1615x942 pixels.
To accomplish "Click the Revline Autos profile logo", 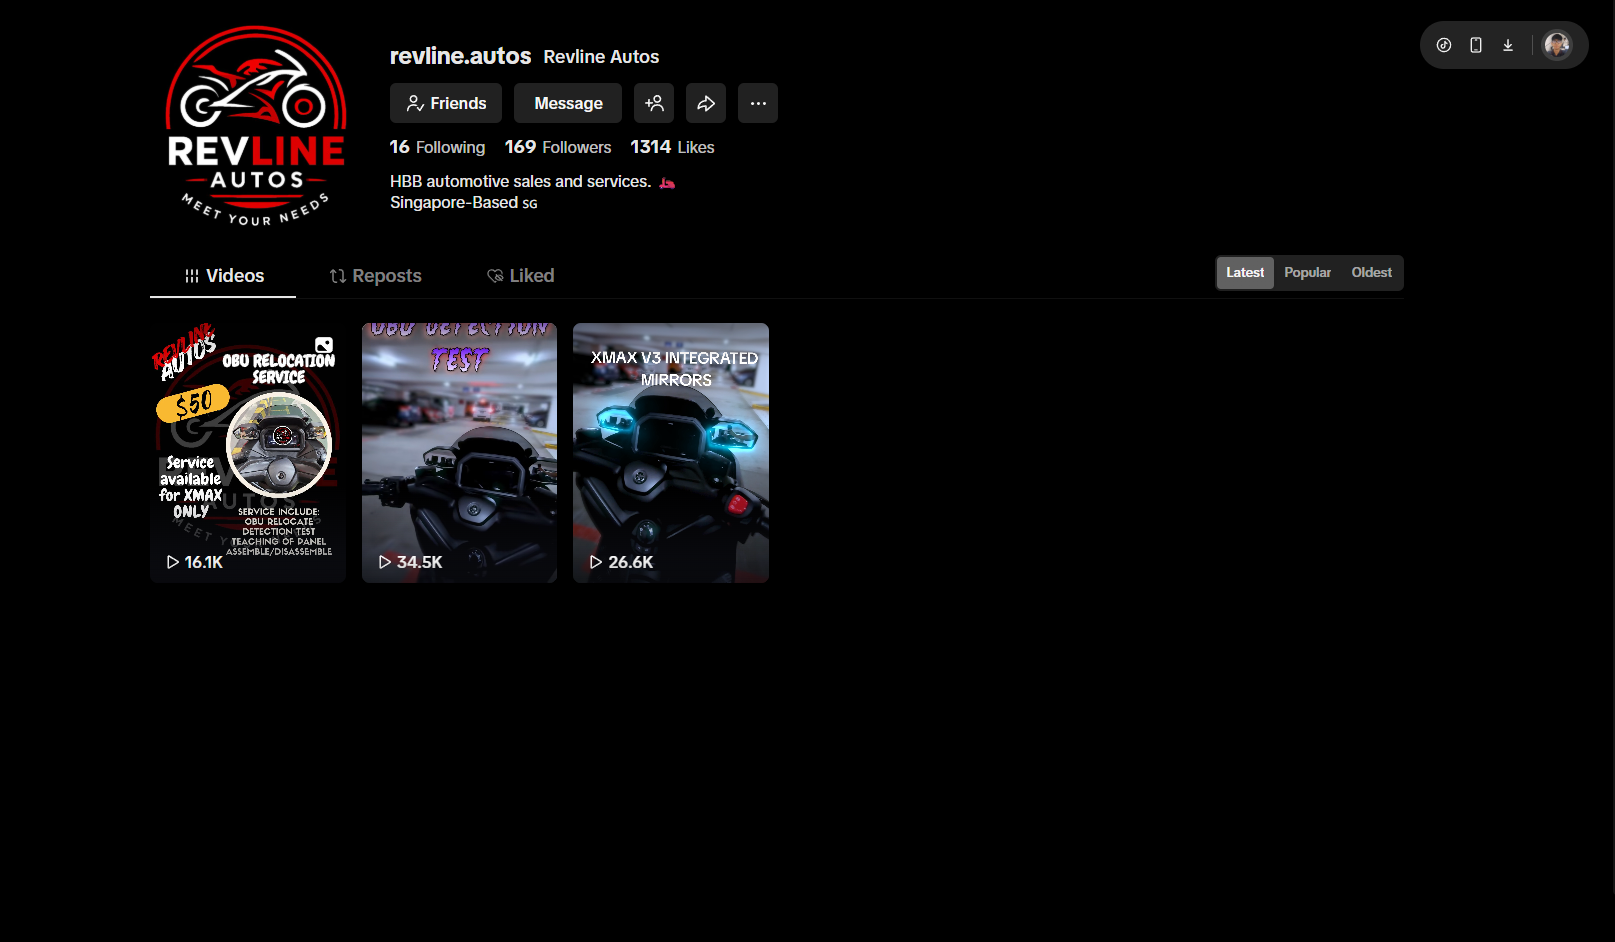I will pos(256,125).
